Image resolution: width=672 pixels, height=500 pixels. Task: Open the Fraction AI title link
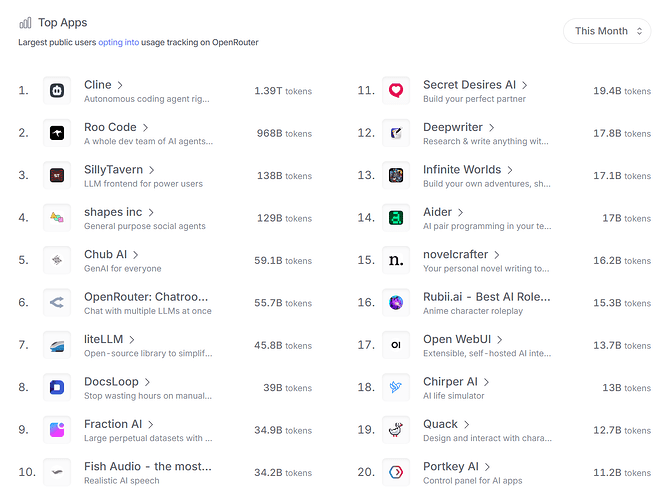click(113, 424)
